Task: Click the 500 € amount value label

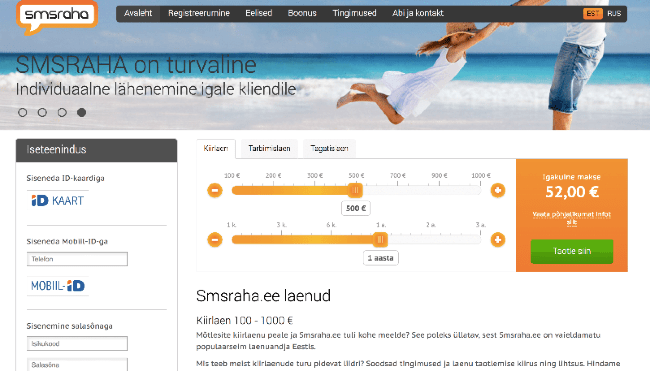Action: 356,208
